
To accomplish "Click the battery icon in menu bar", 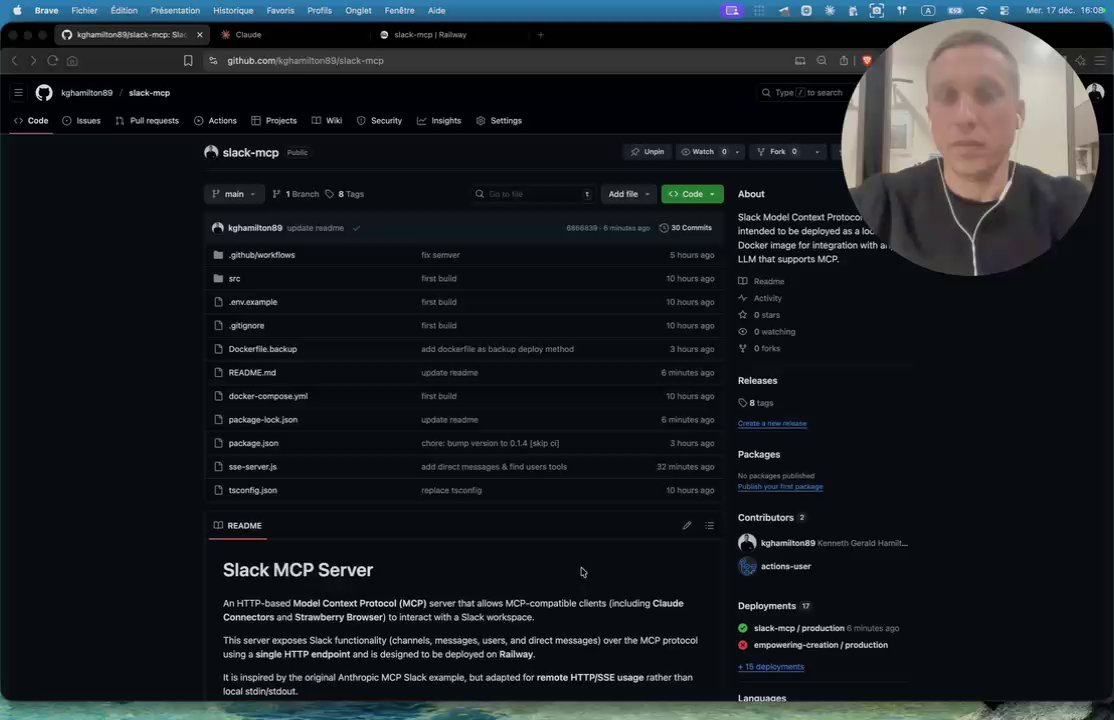I will tap(956, 11).
